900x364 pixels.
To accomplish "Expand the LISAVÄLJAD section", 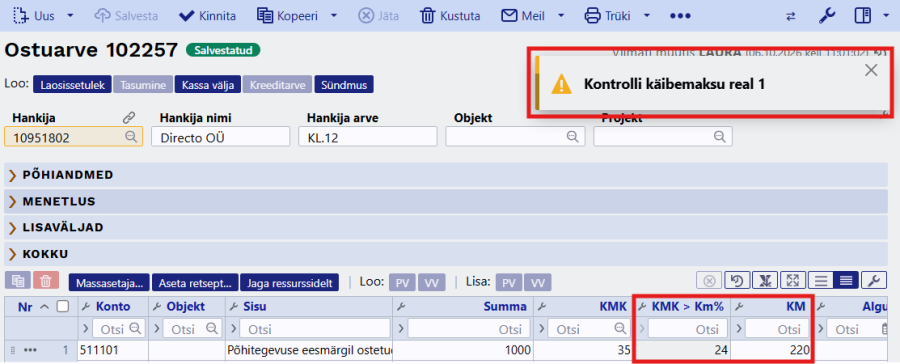I will [446, 227].
